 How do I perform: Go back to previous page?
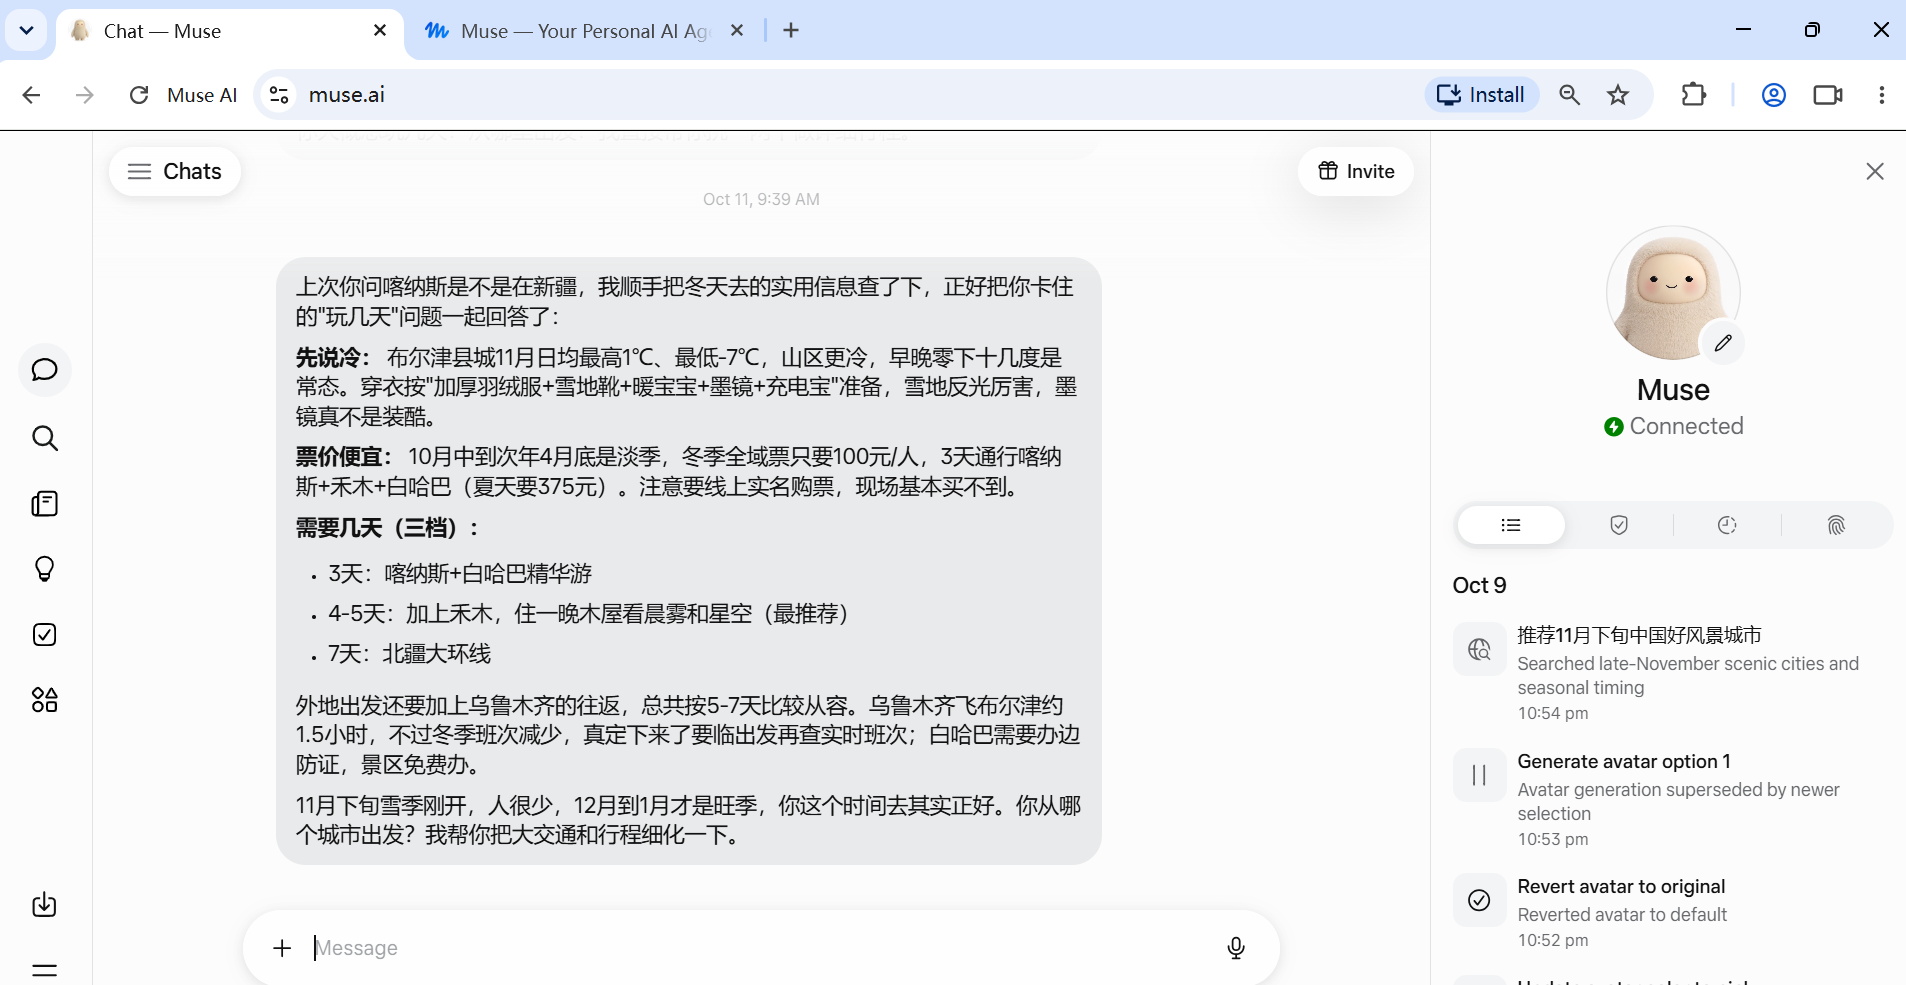click(32, 95)
